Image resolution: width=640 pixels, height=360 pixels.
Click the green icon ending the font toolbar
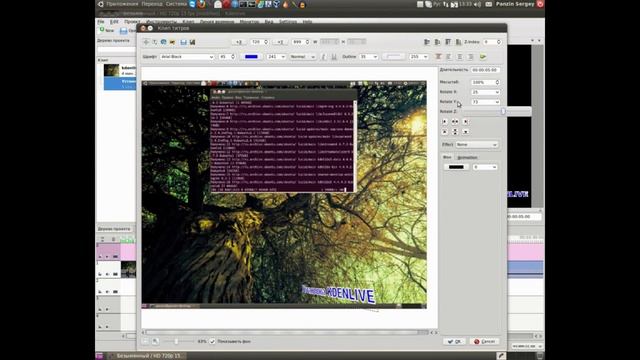483,57
